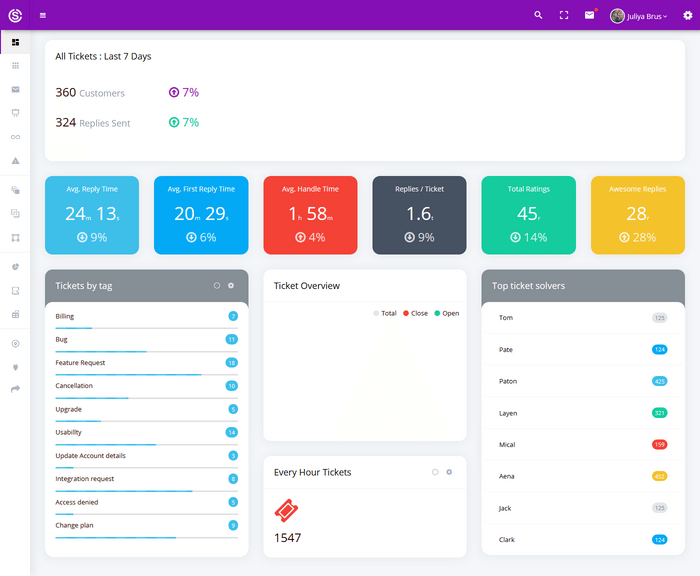Screen dimensions: 700x576
Task: Click the Usability tag progress bar
Action: 146,445
